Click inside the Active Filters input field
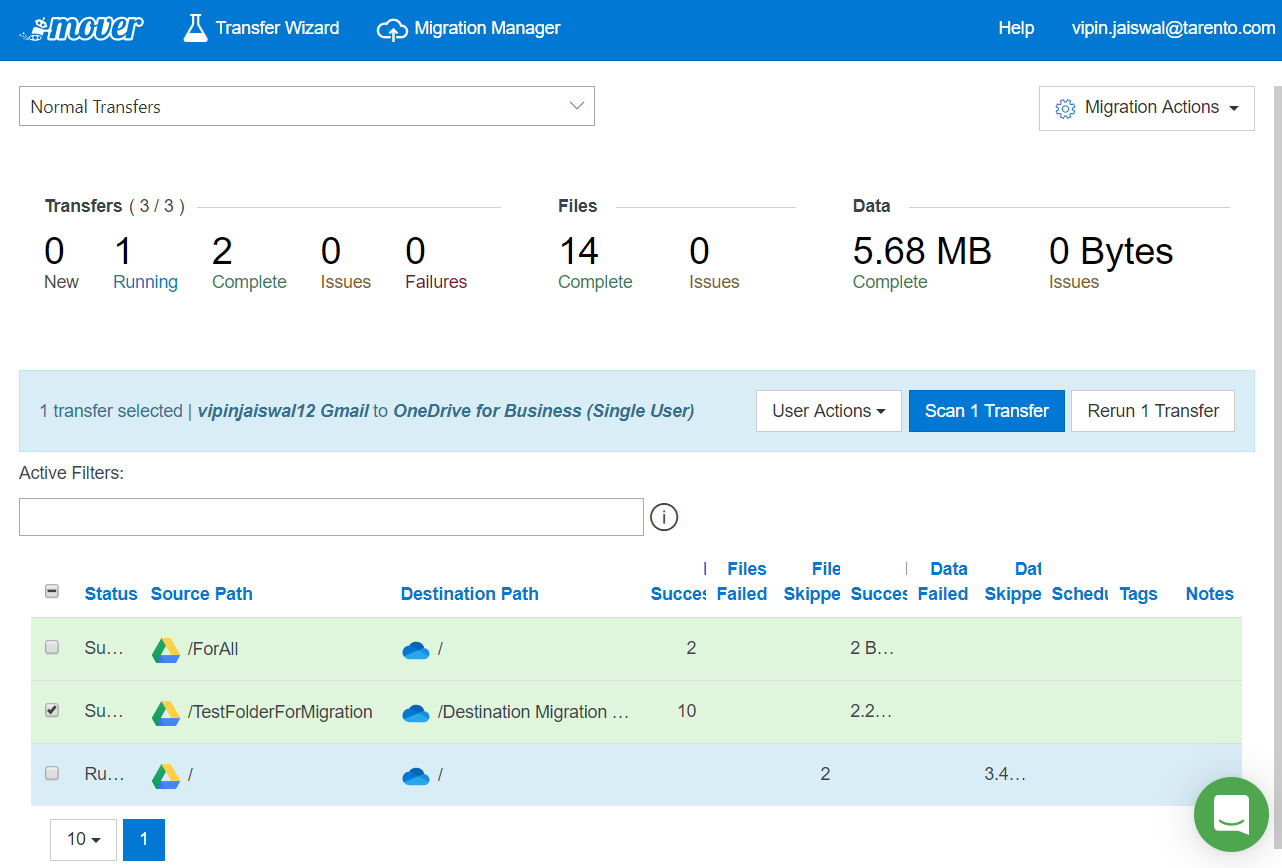This screenshot has height=868, width=1282. tap(330, 516)
